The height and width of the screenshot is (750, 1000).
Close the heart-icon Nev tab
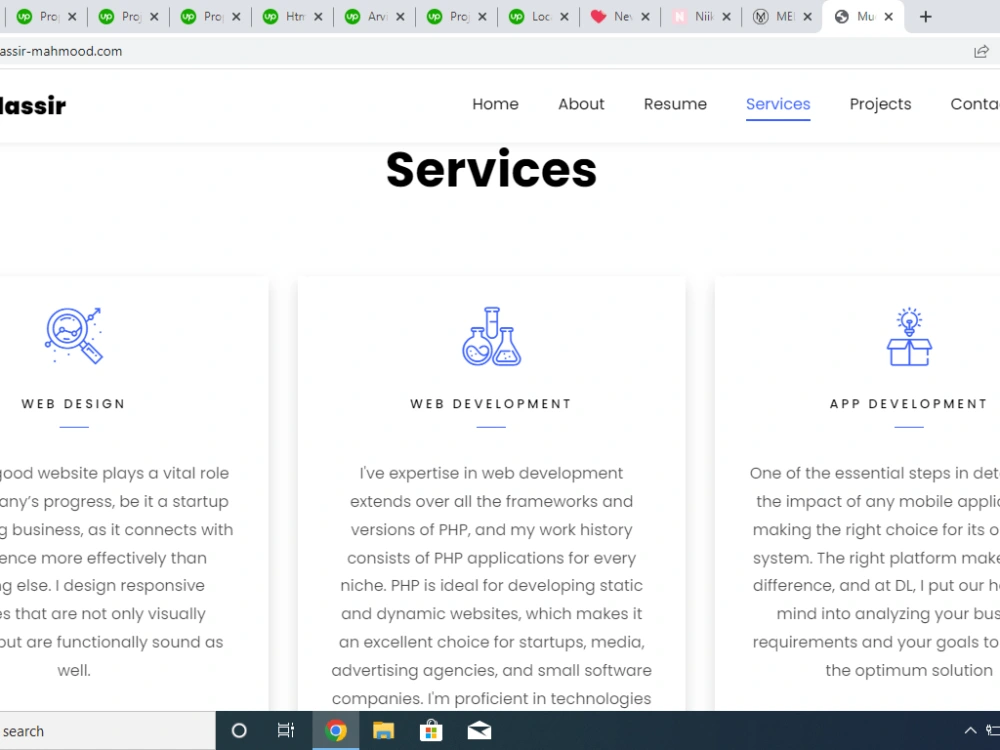tap(645, 17)
